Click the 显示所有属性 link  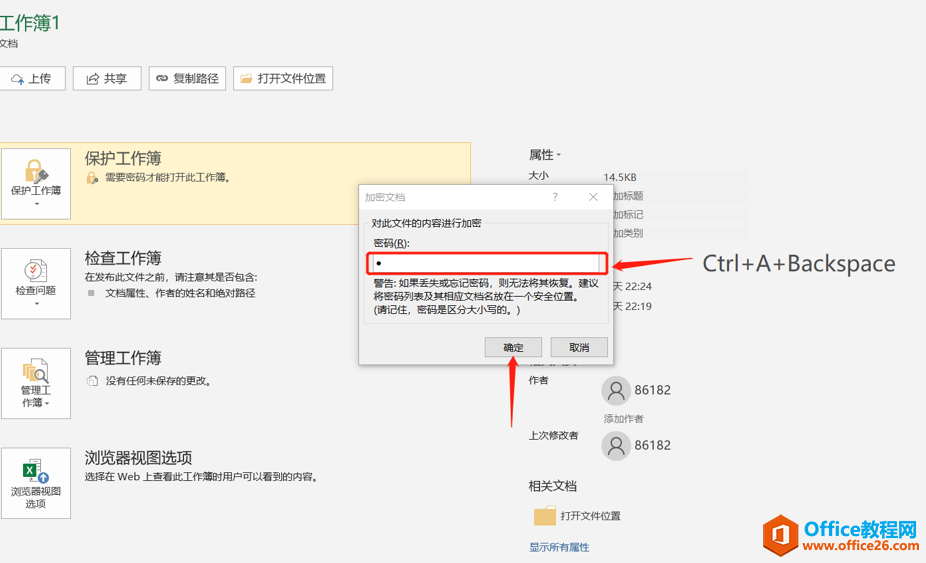[x=559, y=548]
